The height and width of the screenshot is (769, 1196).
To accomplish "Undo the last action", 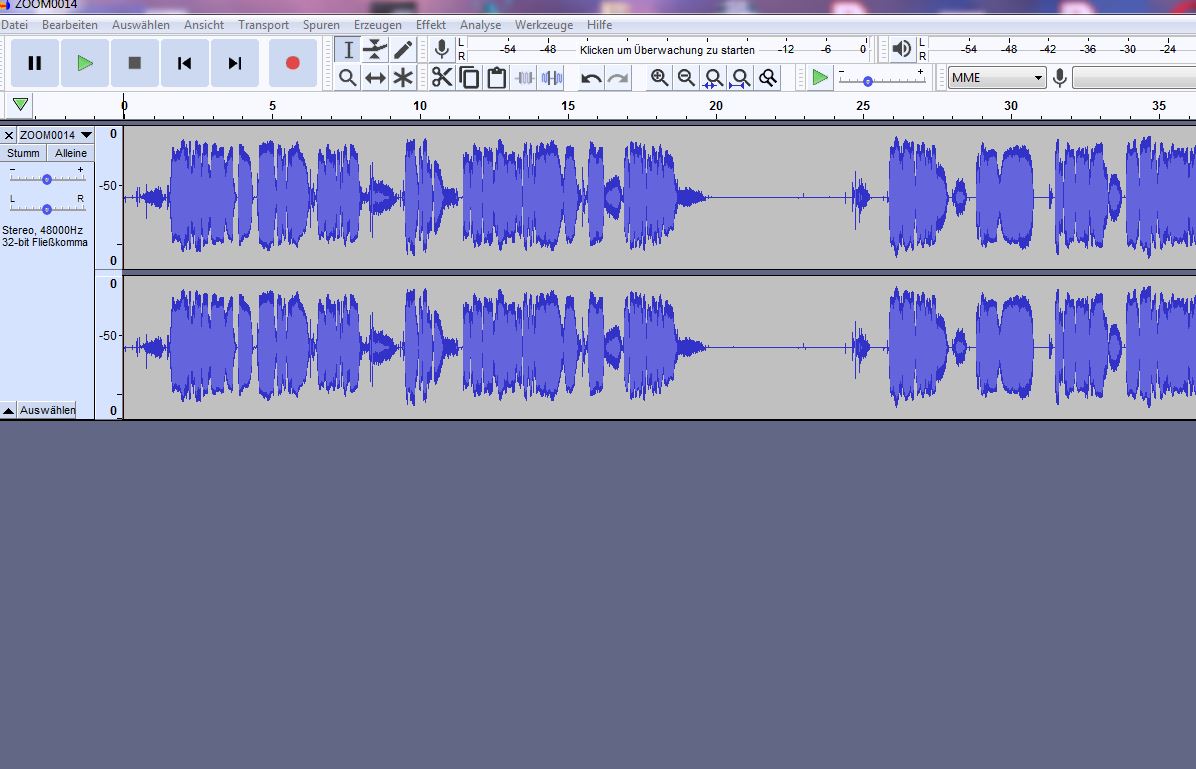I will 591,78.
